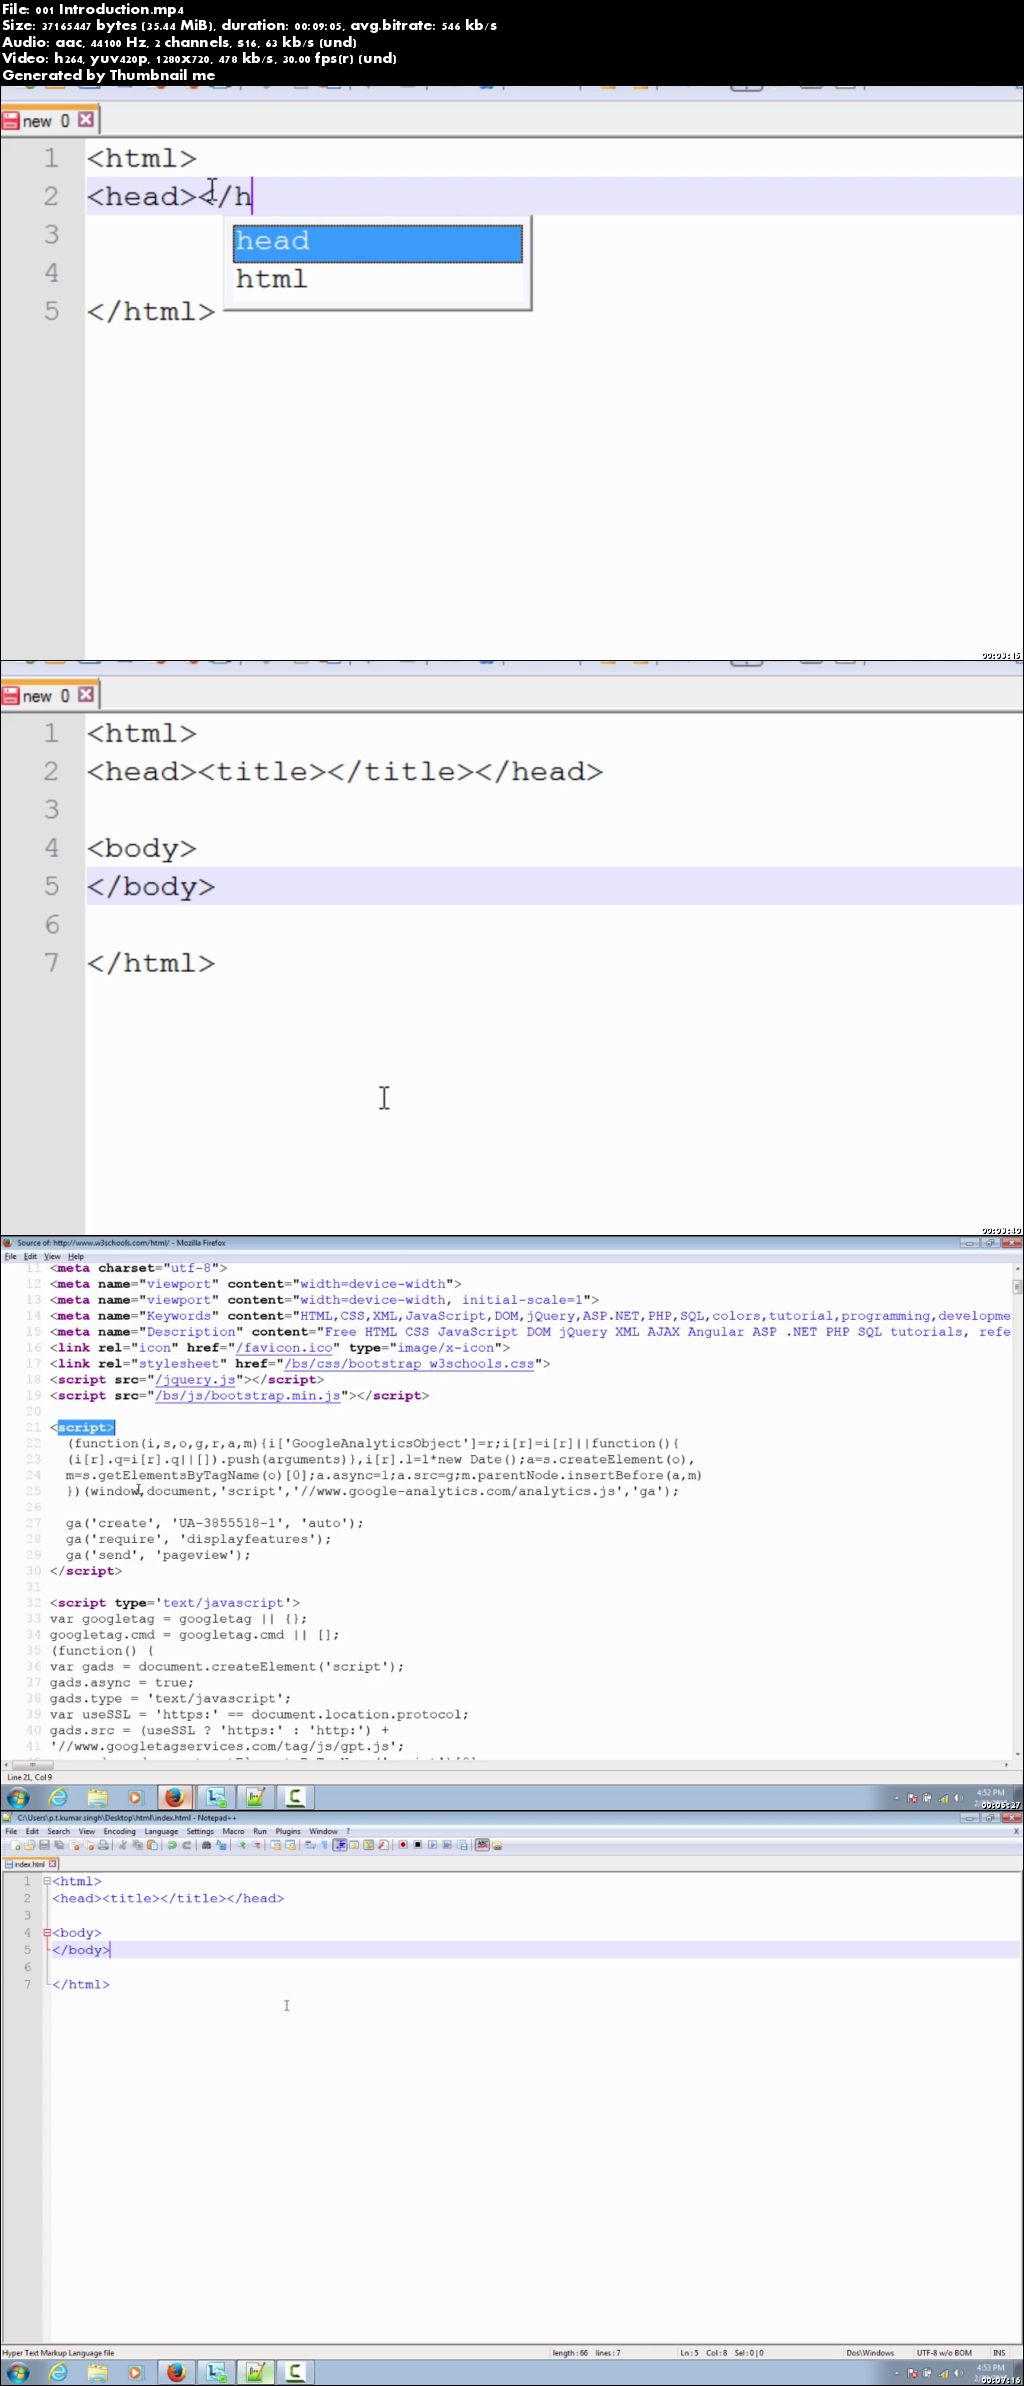
Task: Toggle the Word Wrap toolbar button
Action: tap(310, 1845)
